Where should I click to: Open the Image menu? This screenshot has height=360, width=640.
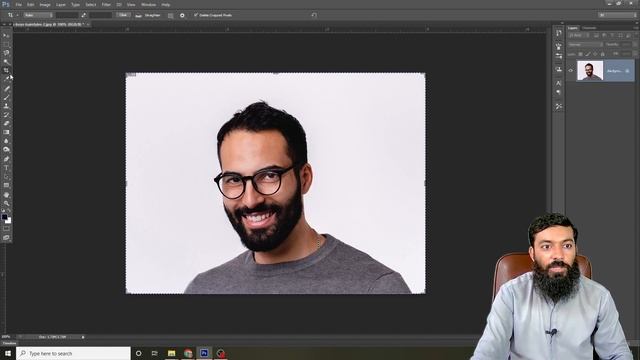click(45, 4)
